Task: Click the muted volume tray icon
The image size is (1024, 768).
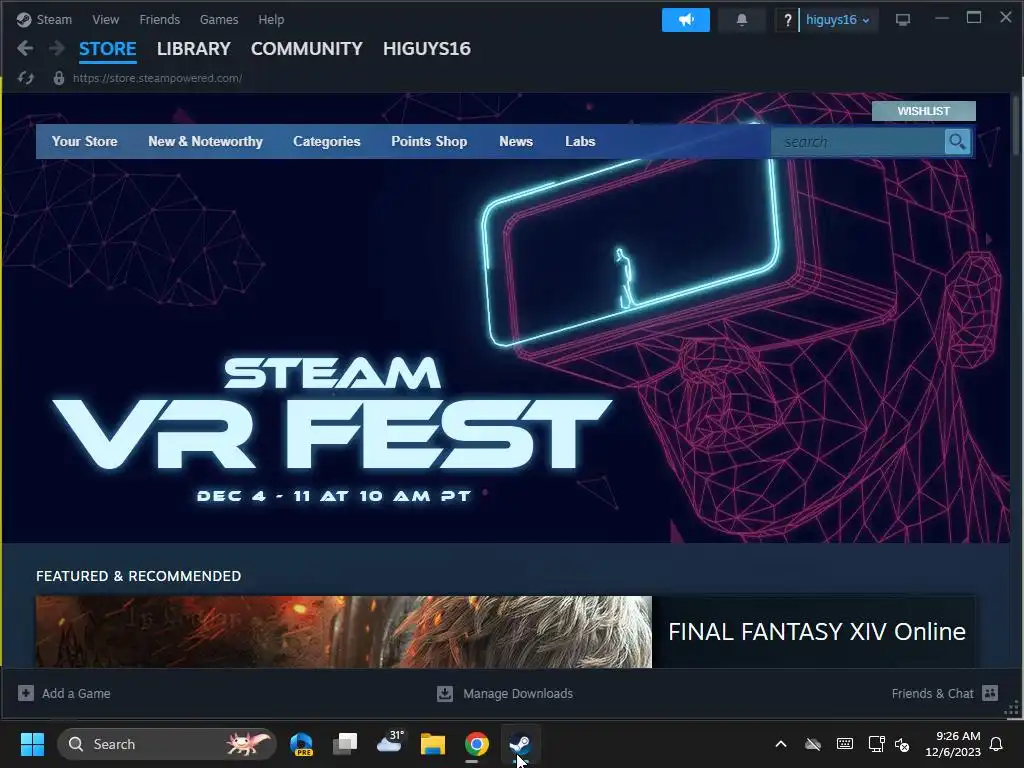Action: pos(902,744)
